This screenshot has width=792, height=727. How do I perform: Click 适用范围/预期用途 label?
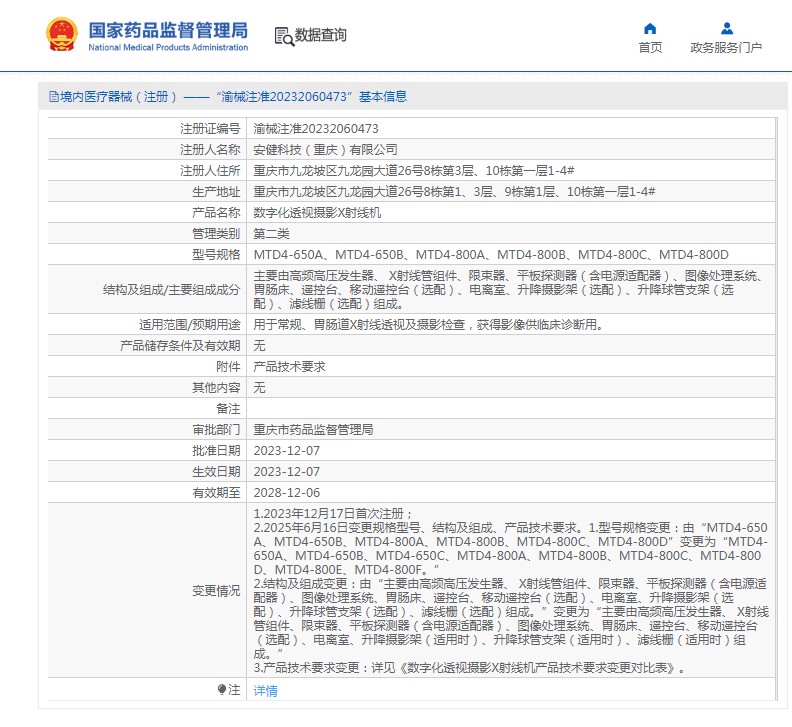tap(189, 325)
